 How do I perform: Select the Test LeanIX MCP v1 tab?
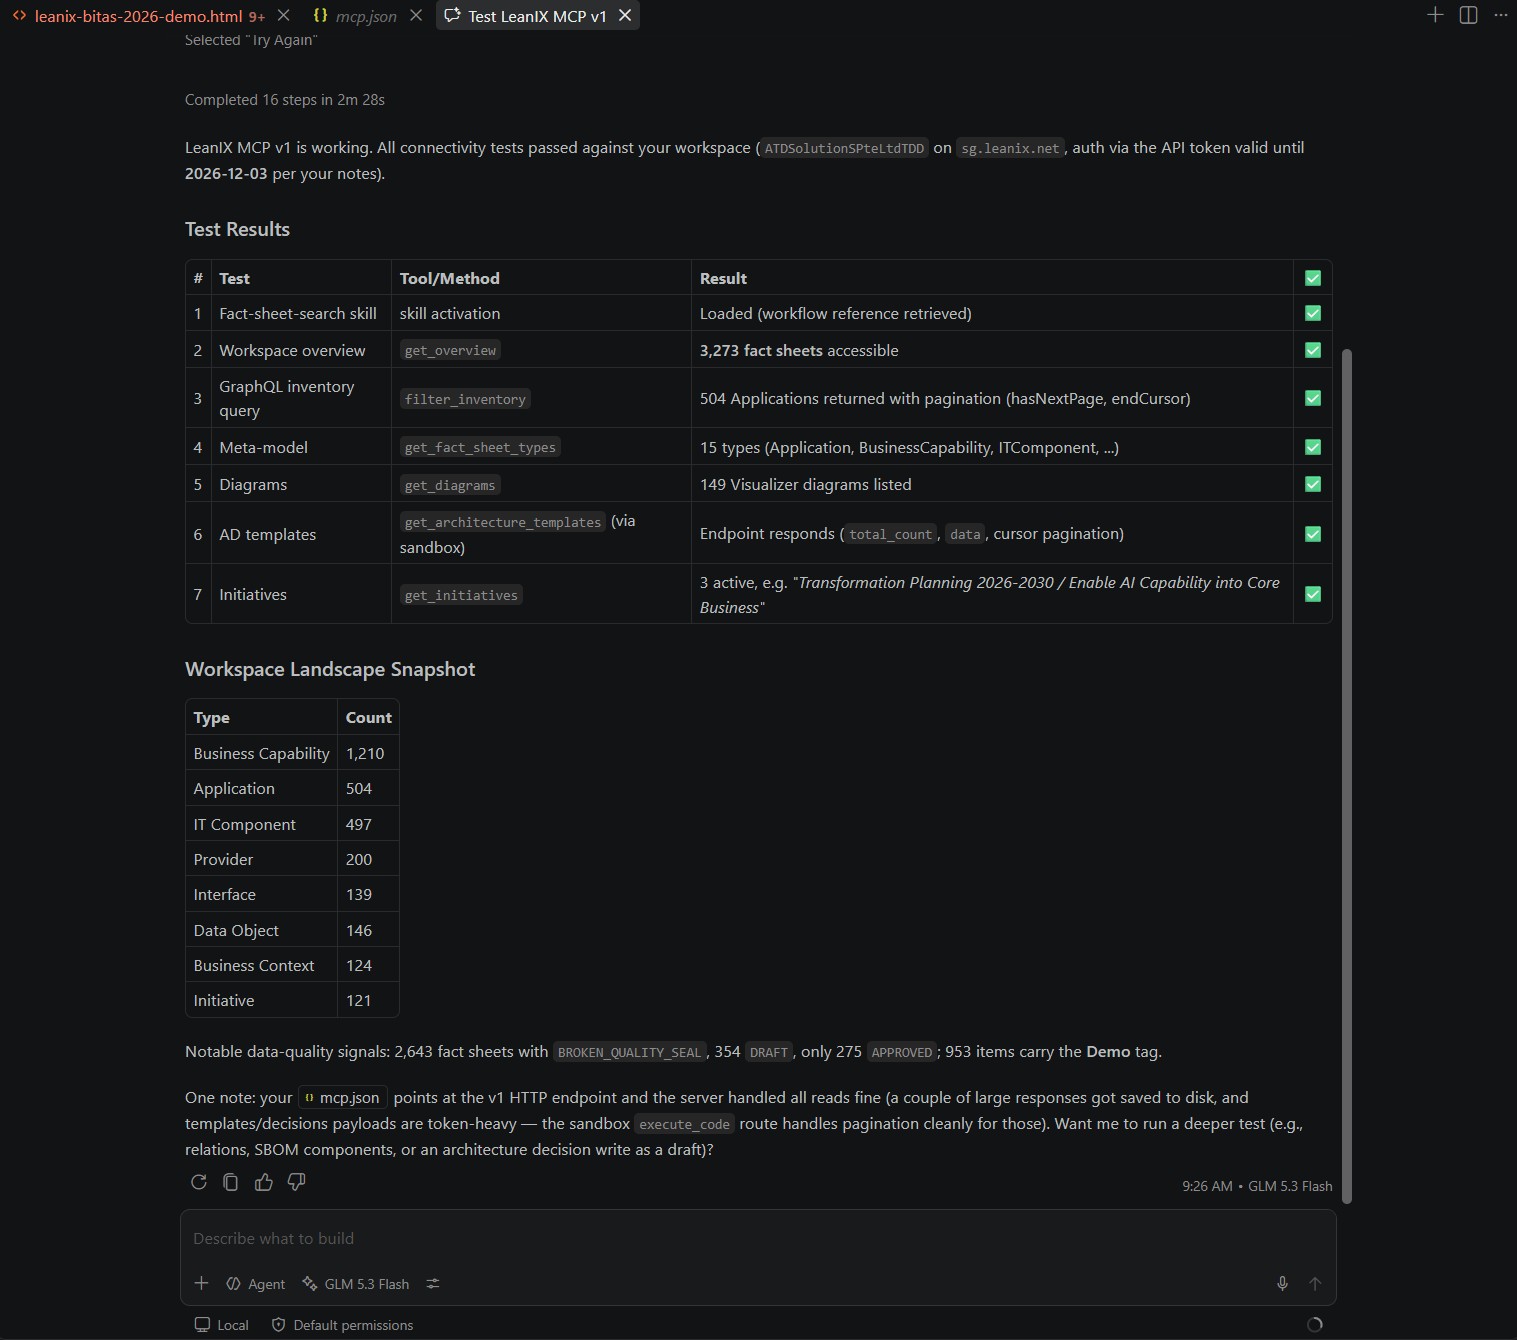[x=537, y=16]
